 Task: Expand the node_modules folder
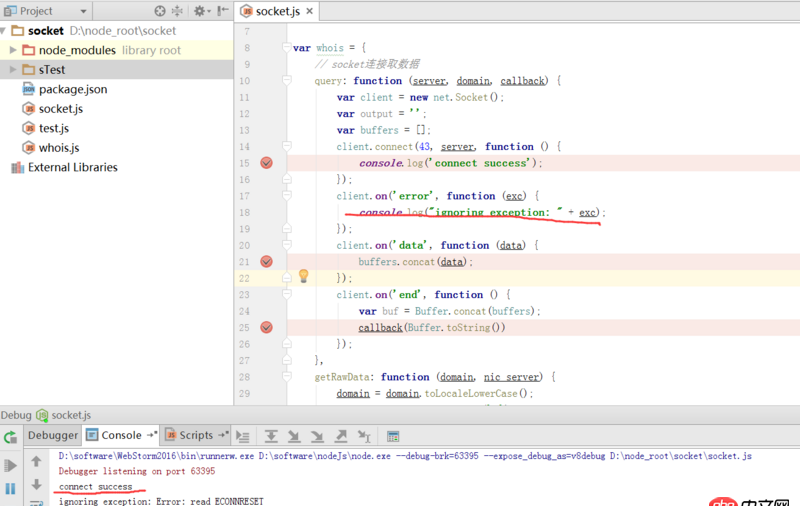tap(13, 50)
